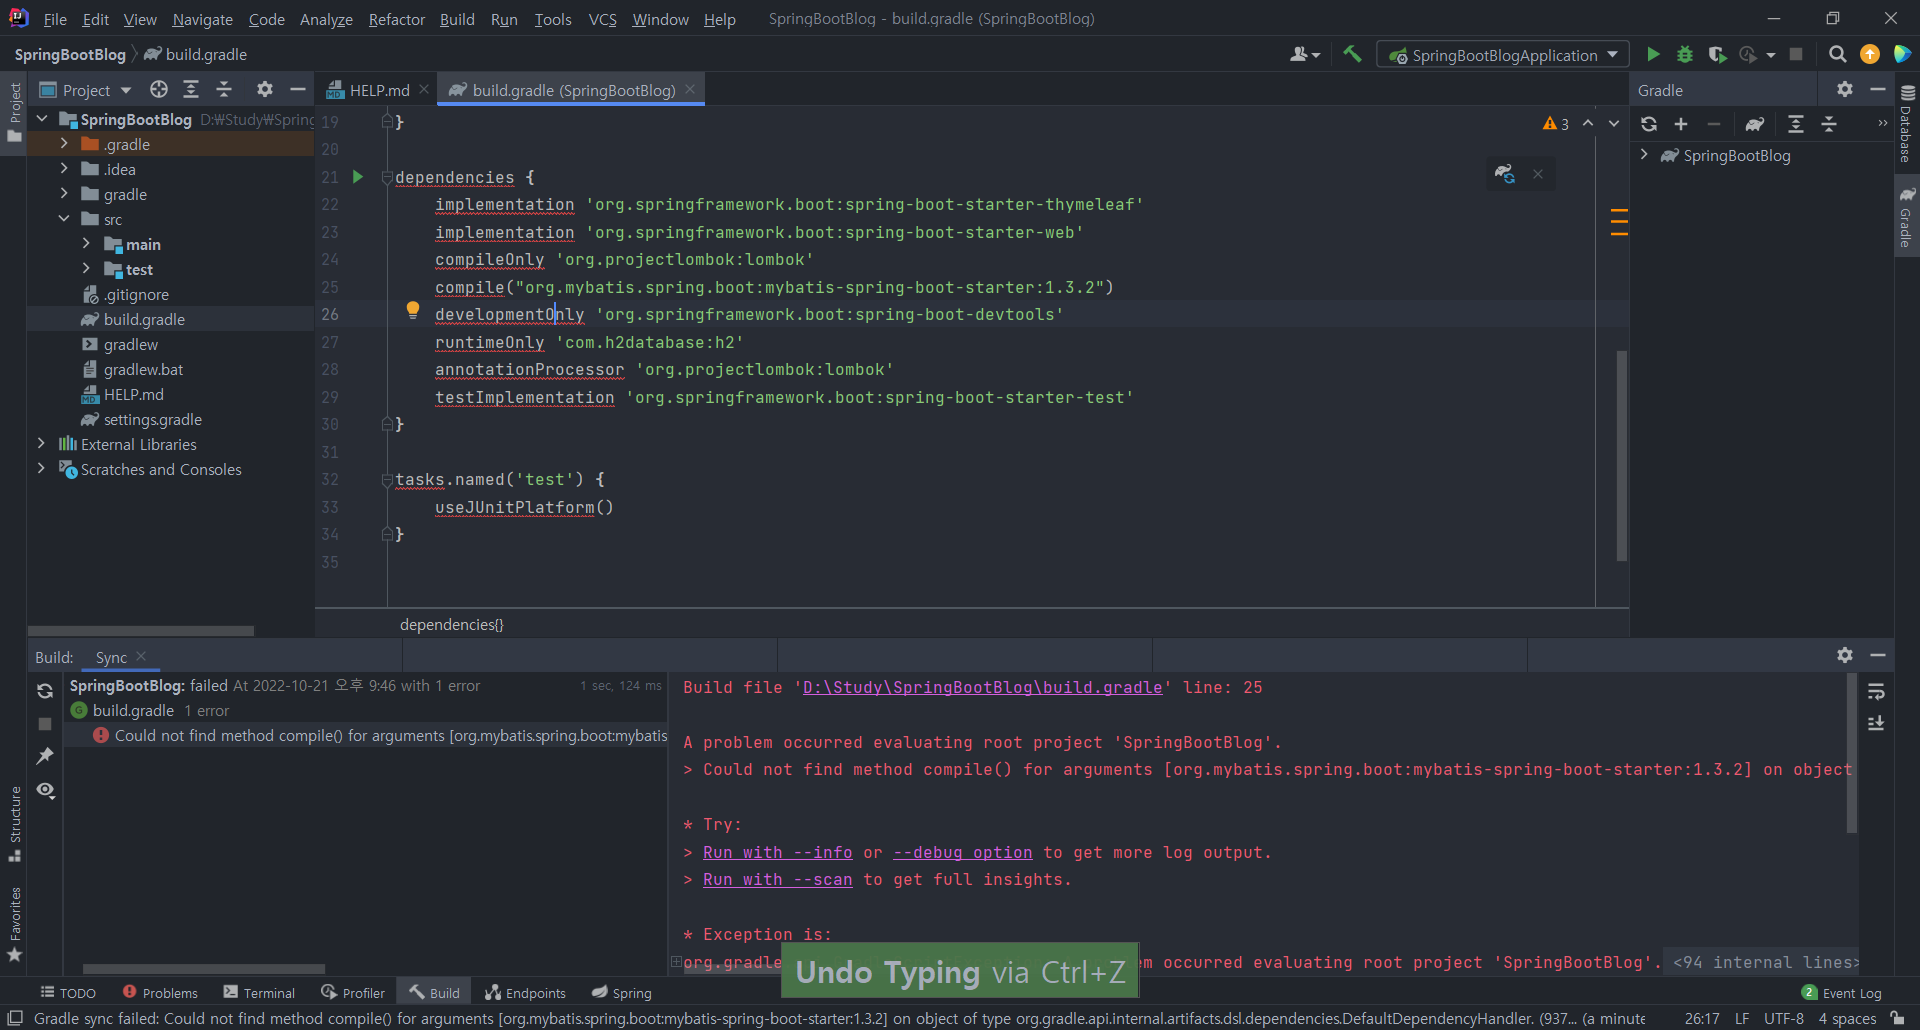This screenshot has width=1920, height=1030.
Task: Click the yellow intention lightbulb at line 26
Action: (412, 310)
